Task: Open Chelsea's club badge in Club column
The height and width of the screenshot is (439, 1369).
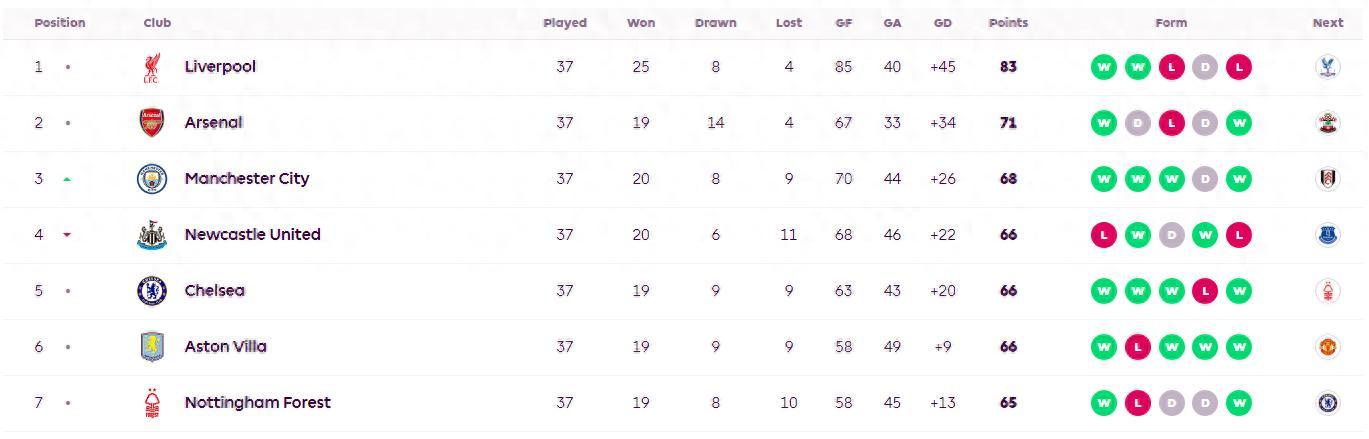Action: (151, 291)
